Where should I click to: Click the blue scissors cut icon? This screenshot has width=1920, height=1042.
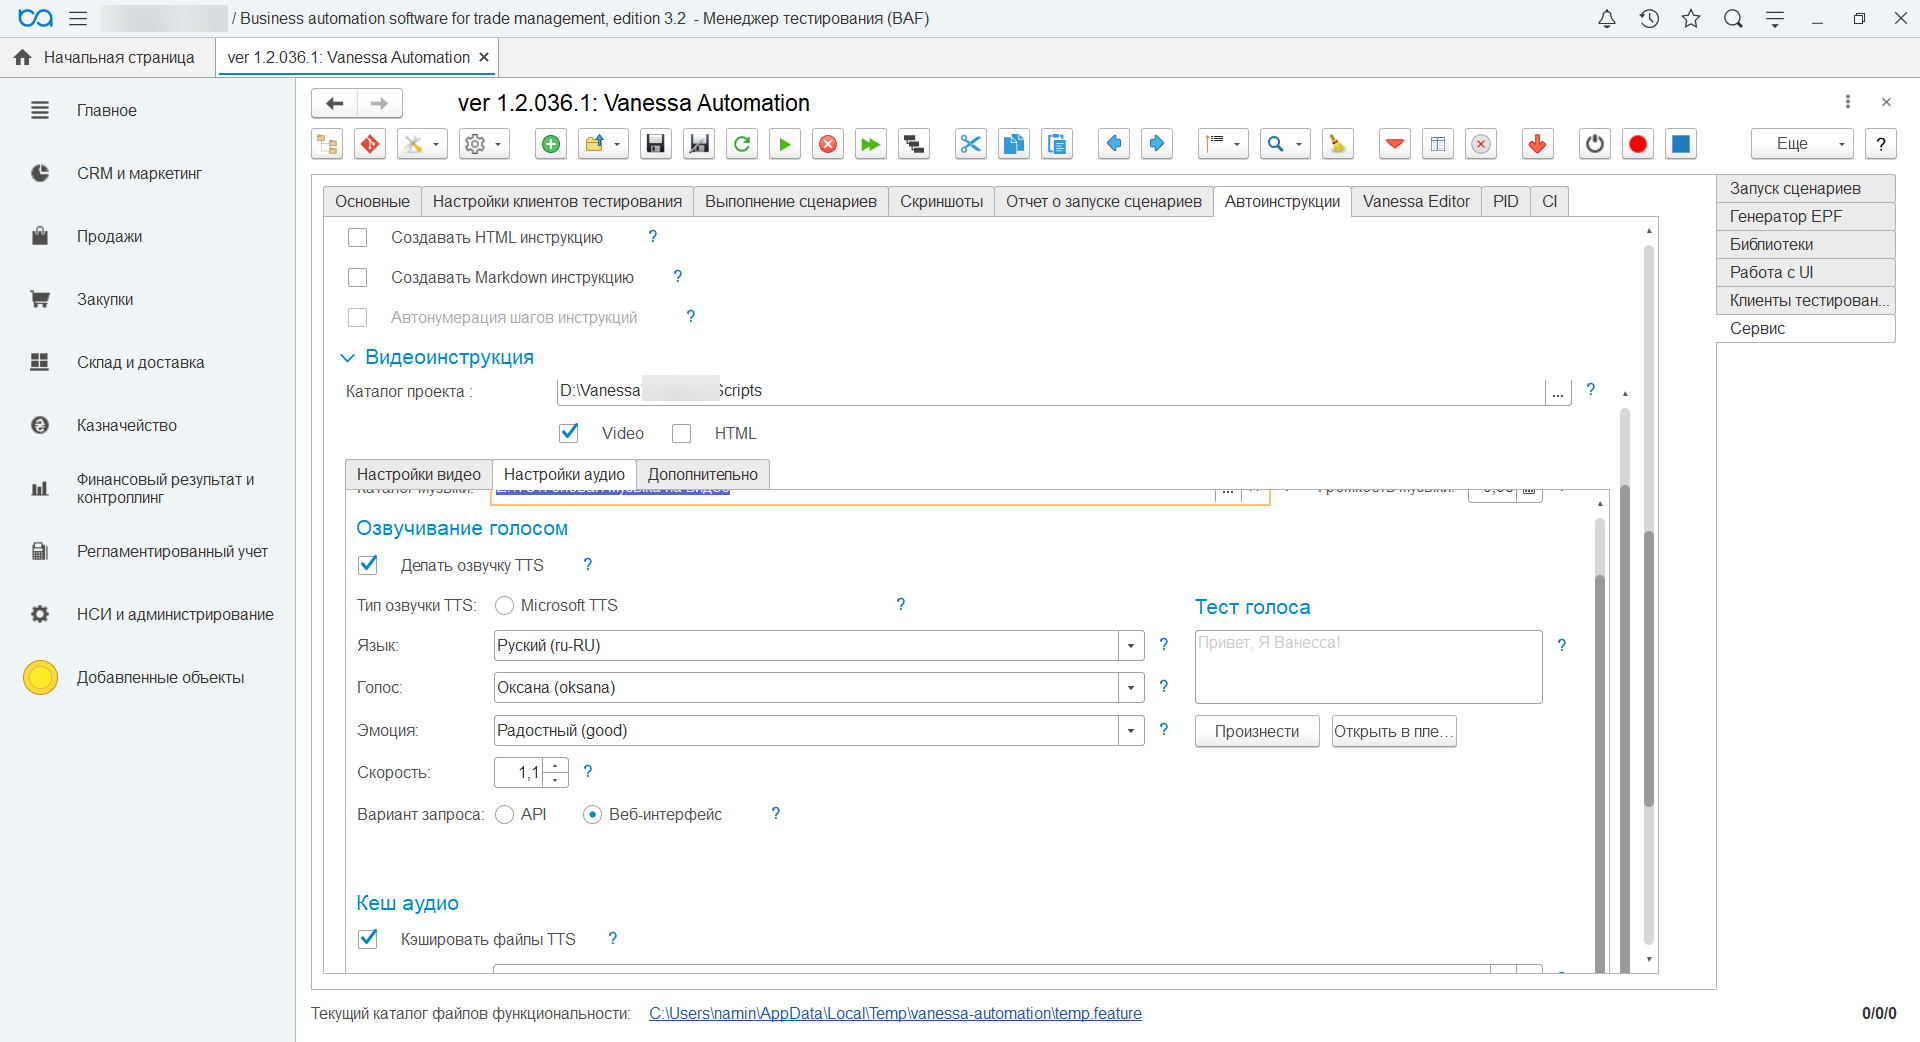(x=970, y=144)
